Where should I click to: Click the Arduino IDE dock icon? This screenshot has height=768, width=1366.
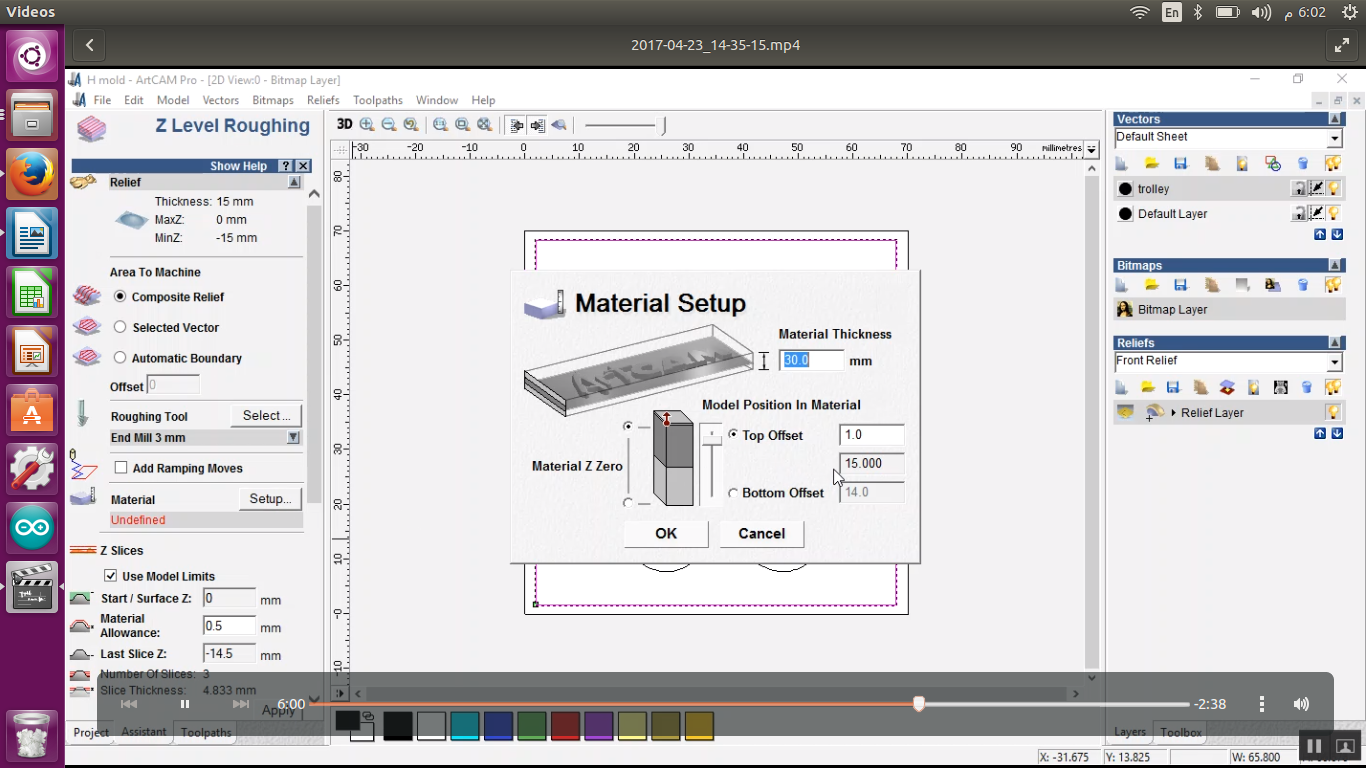[32, 528]
